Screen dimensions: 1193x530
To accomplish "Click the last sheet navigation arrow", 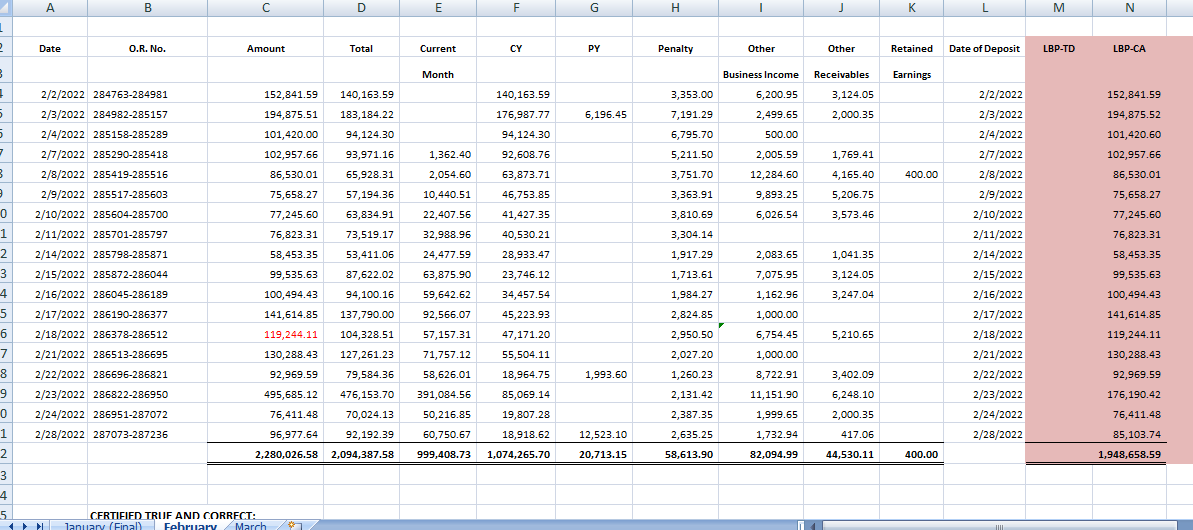I will pyautogui.click(x=40, y=525).
